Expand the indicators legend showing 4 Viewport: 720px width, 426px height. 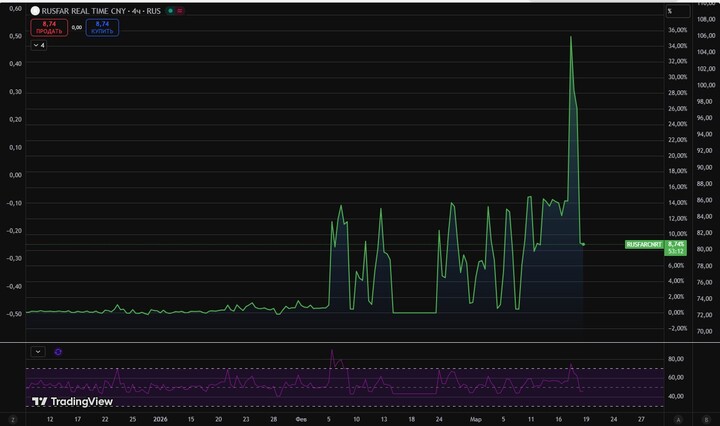tap(39, 45)
